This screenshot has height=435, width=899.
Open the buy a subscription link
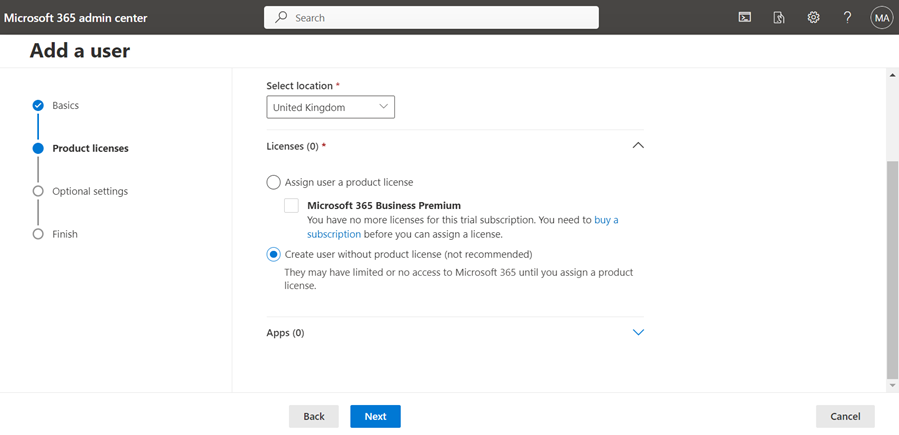click(x=463, y=227)
